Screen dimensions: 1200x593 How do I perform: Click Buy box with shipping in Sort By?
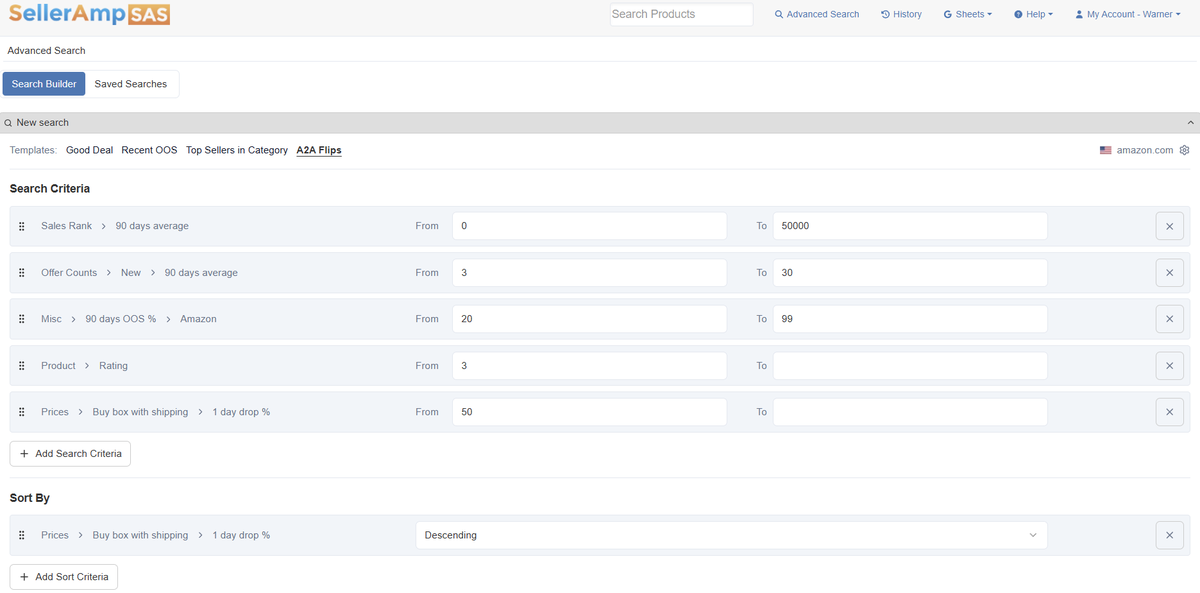(140, 535)
